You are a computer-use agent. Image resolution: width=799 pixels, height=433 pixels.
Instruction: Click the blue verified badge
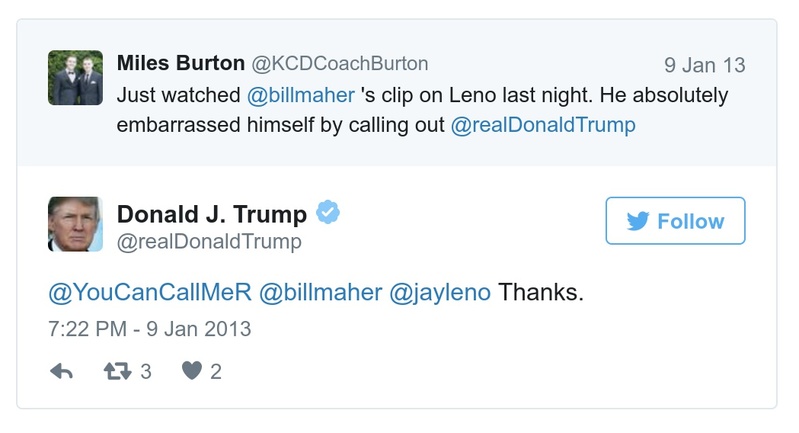328,212
